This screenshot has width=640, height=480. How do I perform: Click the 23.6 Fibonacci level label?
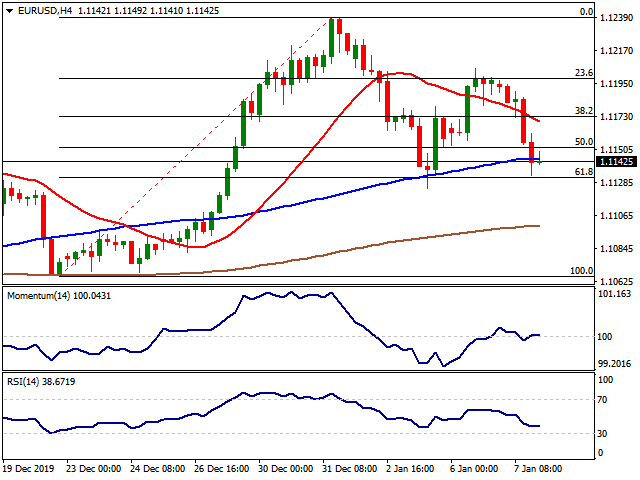[584, 73]
